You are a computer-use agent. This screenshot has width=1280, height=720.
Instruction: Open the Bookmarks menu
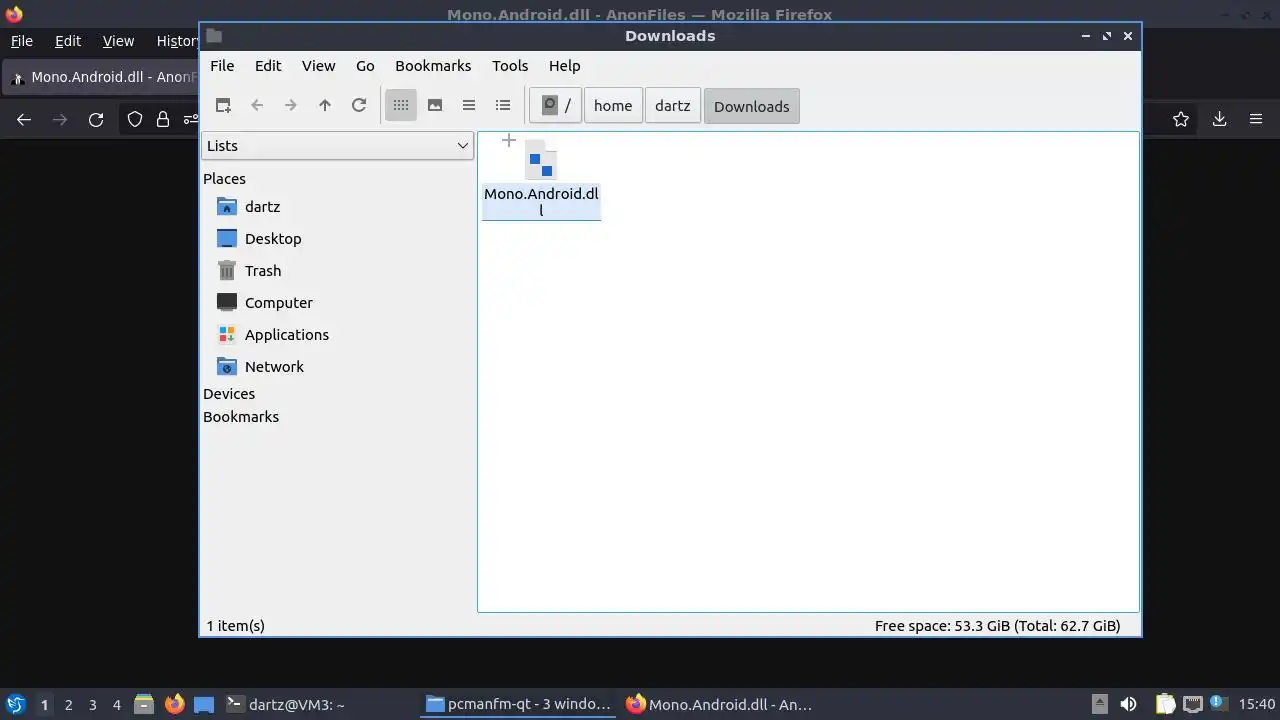pyautogui.click(x=433, y=65)
